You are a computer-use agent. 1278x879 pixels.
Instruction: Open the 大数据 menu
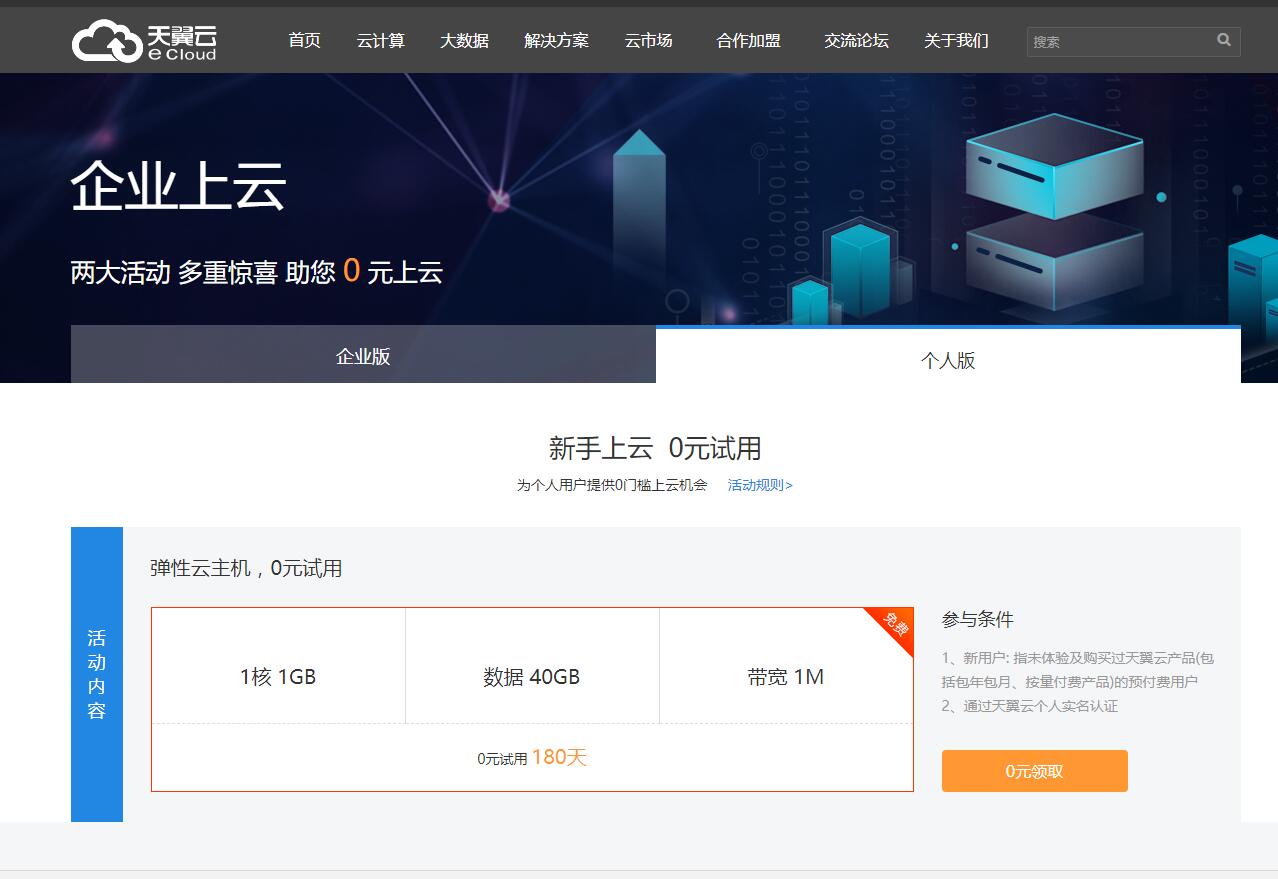[x=464, y=41]
